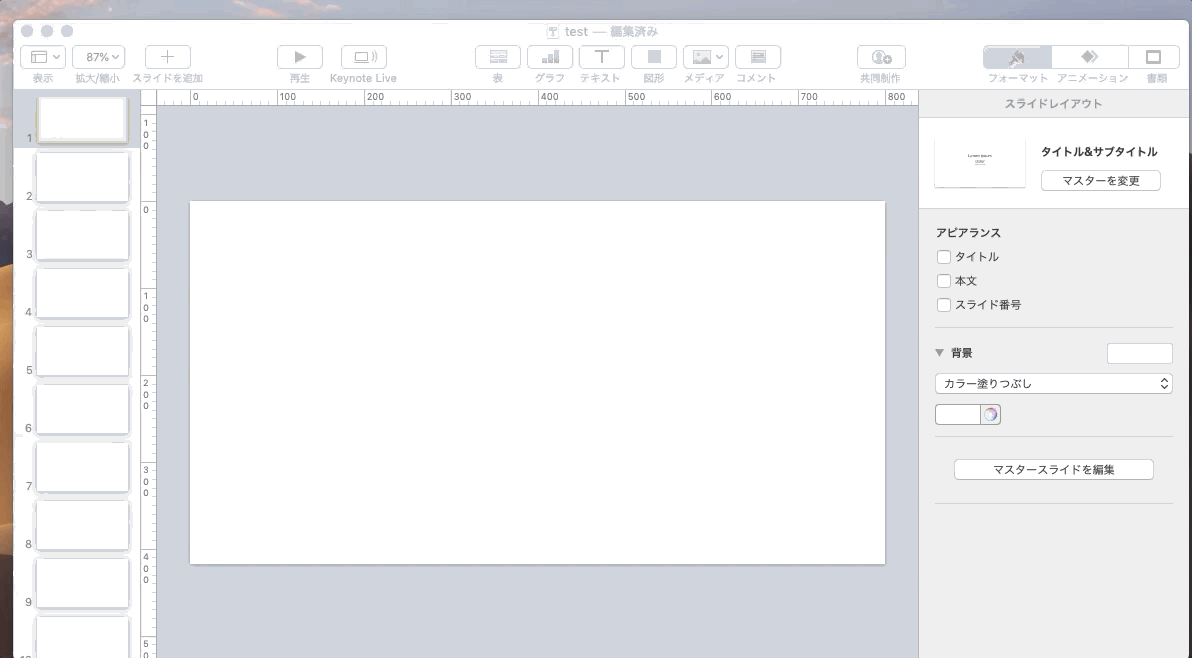
Task: Add a text box with テキスト icon
Action: pos(601,57)
